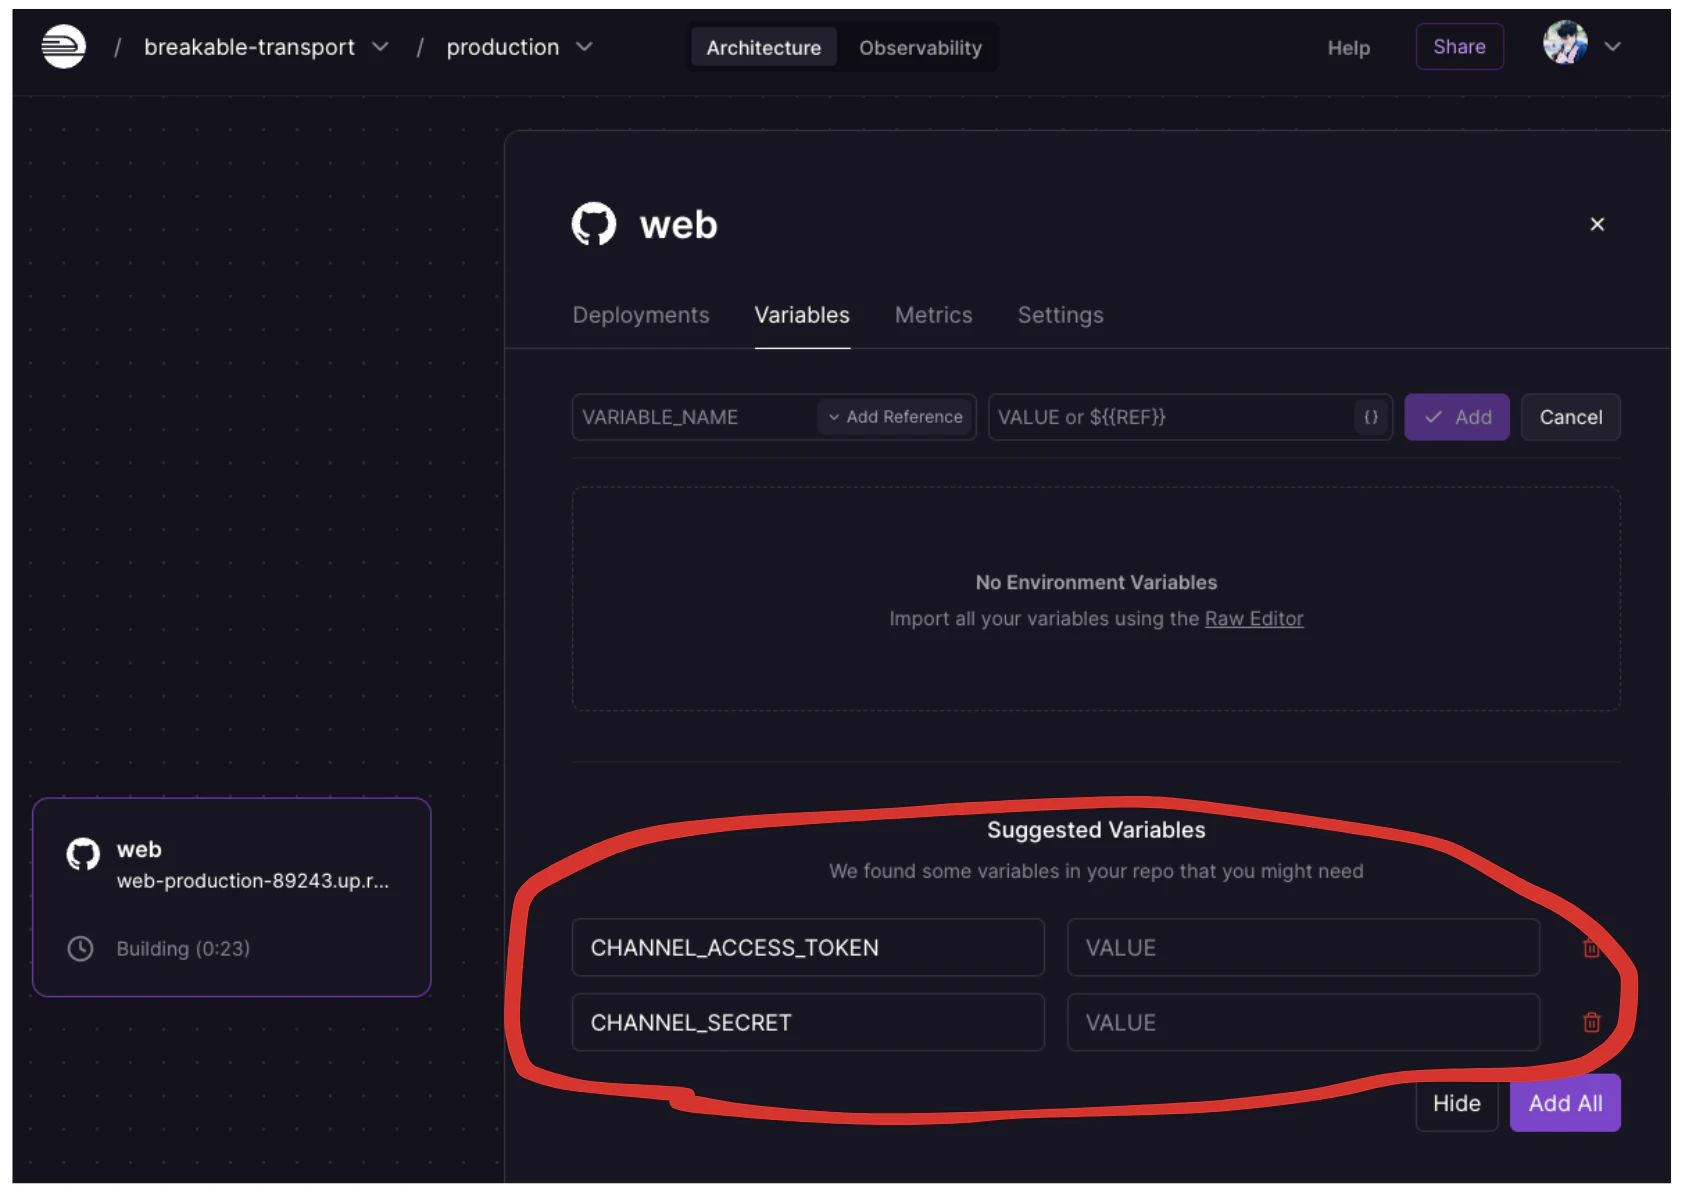Open the Raw Editor link
The width and height of the screenshot is (1684, 1196).
1254,619
